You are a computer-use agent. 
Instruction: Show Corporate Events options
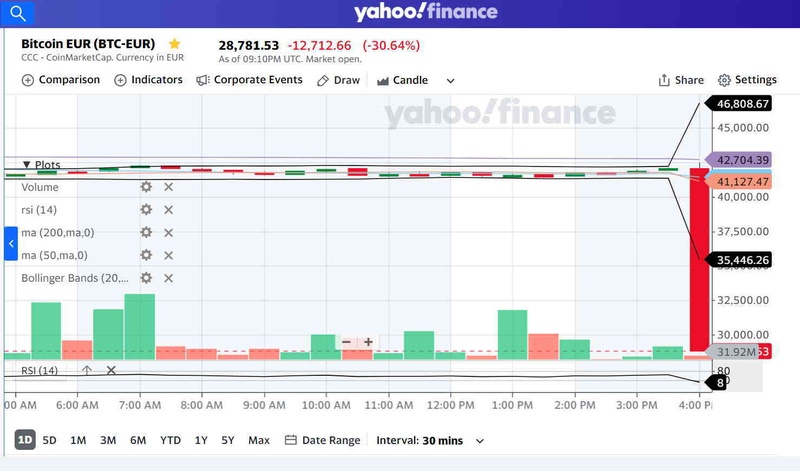[249, 80]
